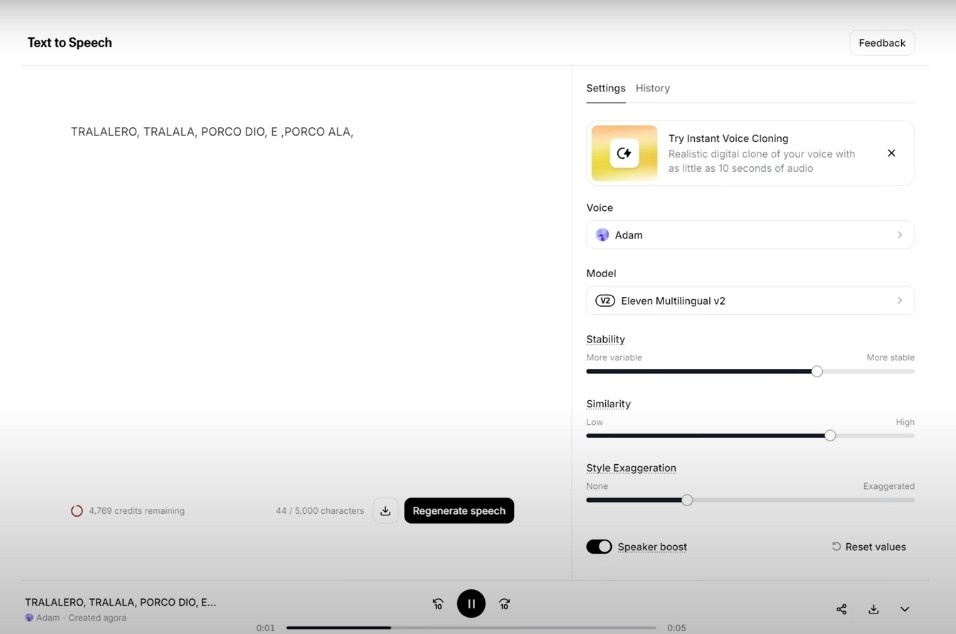Click the Style Exaggeration label
Screen dimensions: 956x634
click(x=631, y=468)
